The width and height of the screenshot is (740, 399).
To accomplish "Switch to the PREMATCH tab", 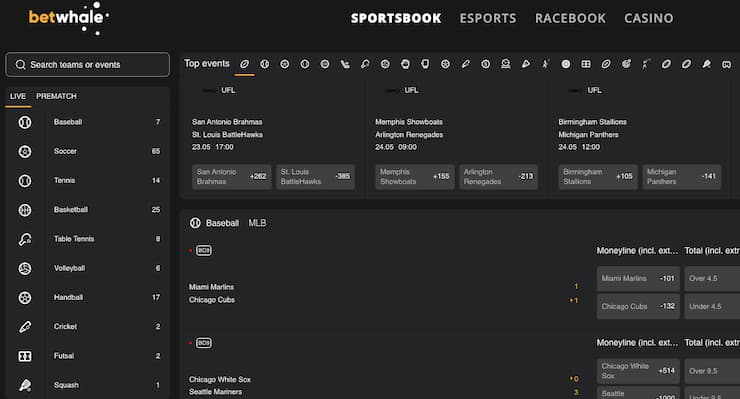I will click(x=56, y=96).
